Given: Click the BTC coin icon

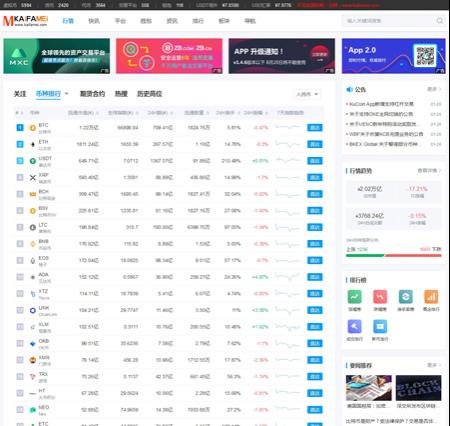Looking at the screenshot, I should [33, 128].
